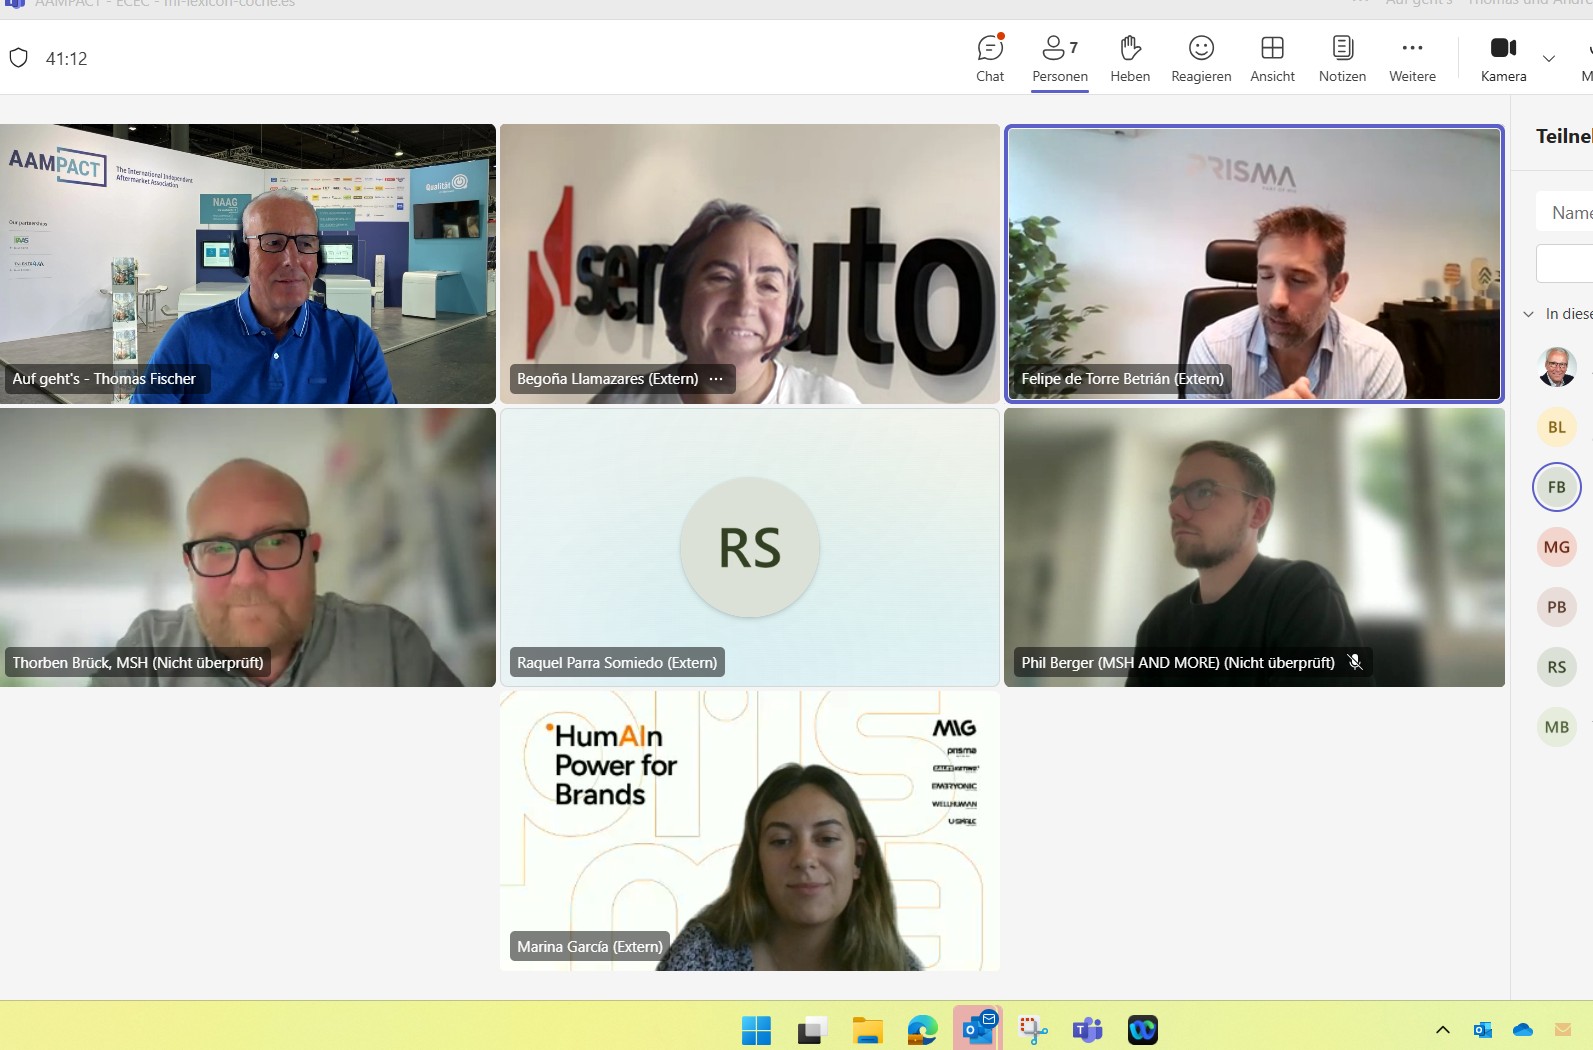Open the Weitere more options menu
This screenshot has height=1050, width=1593.
point(1411,59)
